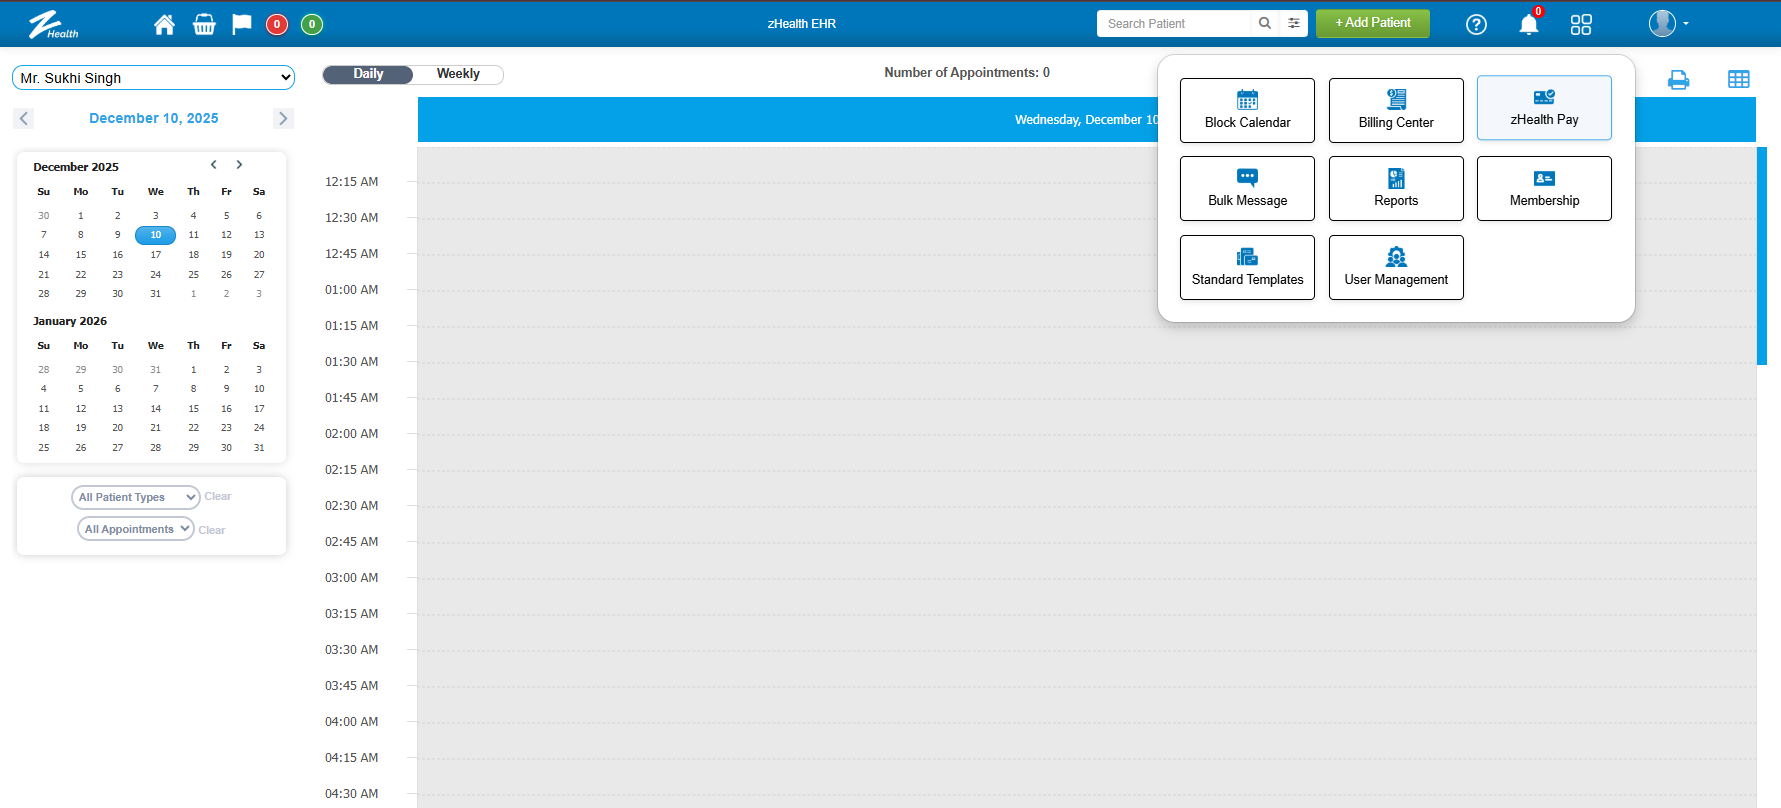Screen dimensions: 1781x808
Task: Open User Management tile
Action: [x=1396, y=267]
